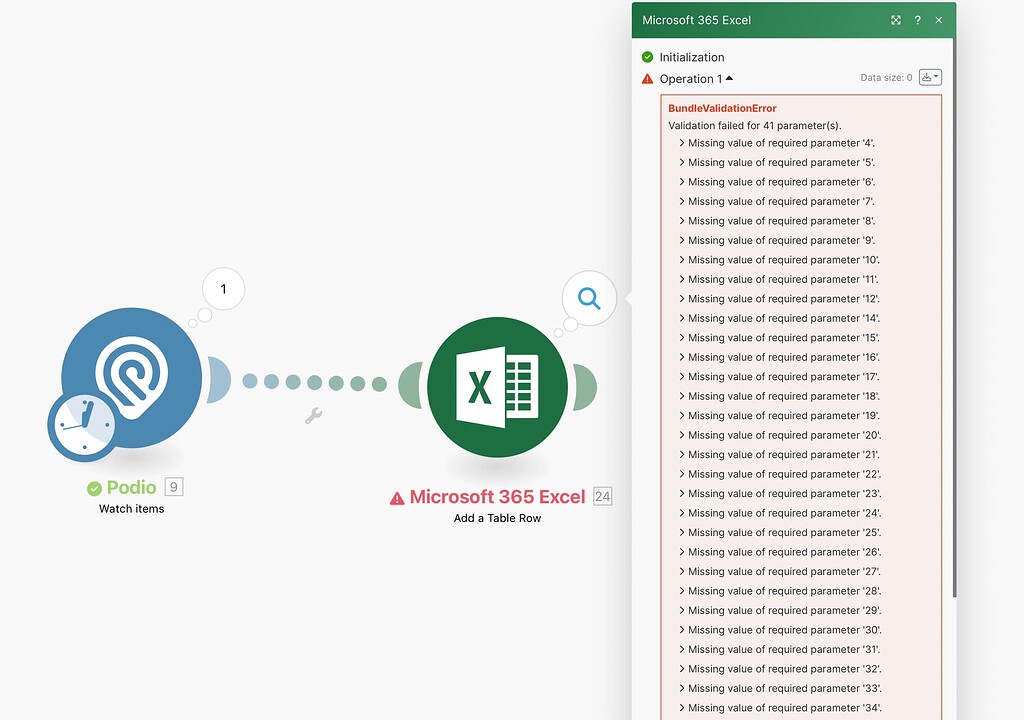Image resolution: width=1024 pixels, height=720 pixels.
Task: Open the Microsoft 365 Excel module
Action: pos(497,388)
